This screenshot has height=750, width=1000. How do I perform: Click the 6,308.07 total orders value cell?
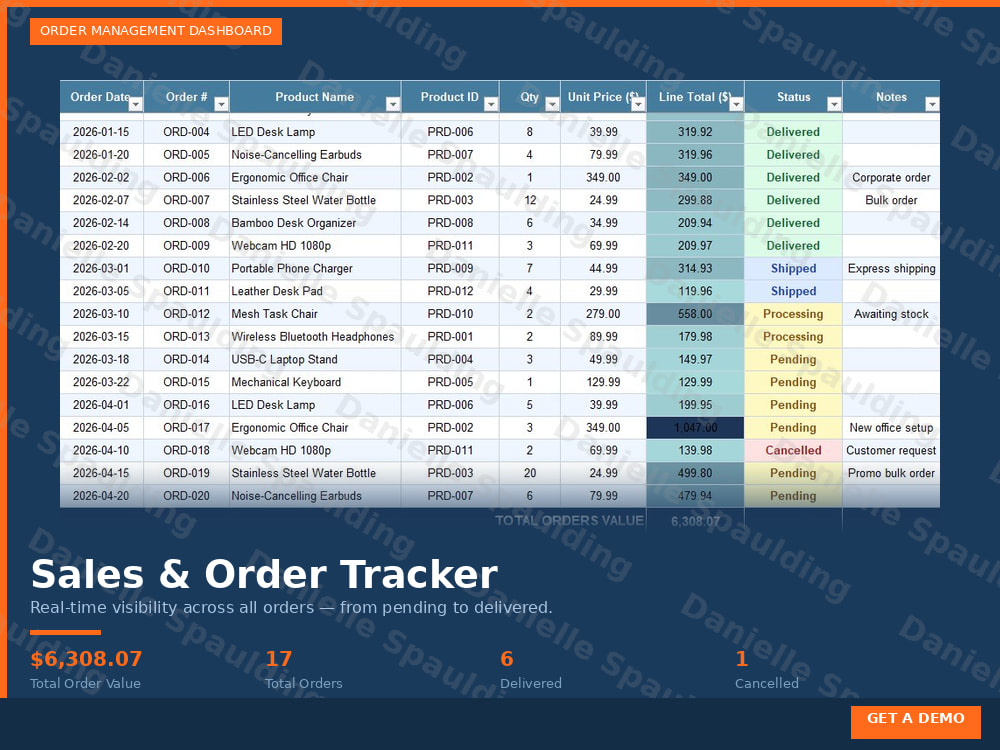[695, 521]
